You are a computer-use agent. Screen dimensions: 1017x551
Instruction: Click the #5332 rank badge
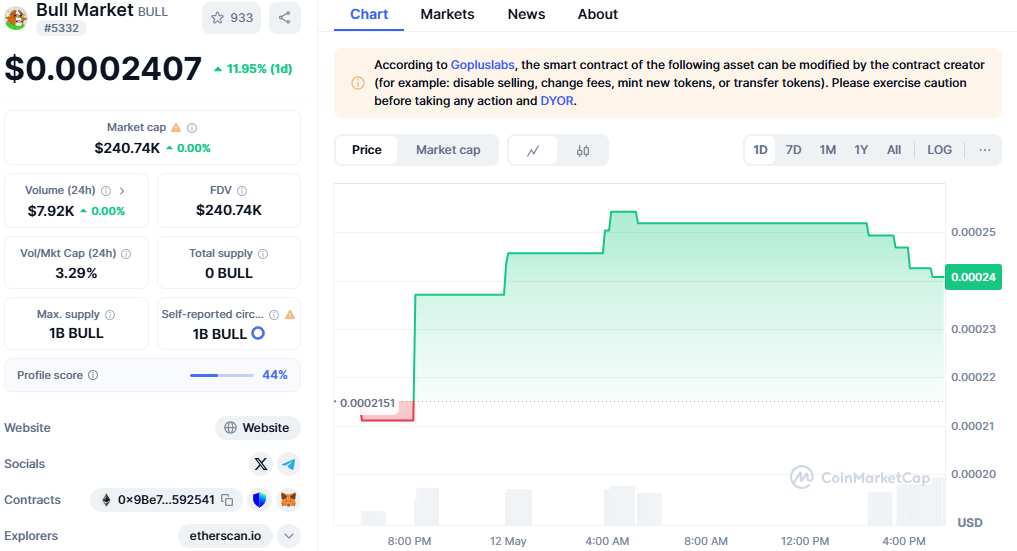[61, 28]
